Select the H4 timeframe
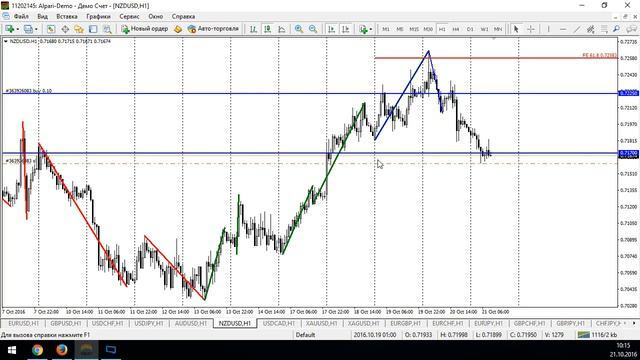Screen dimensions: 640x360 (x=456, y=29)
